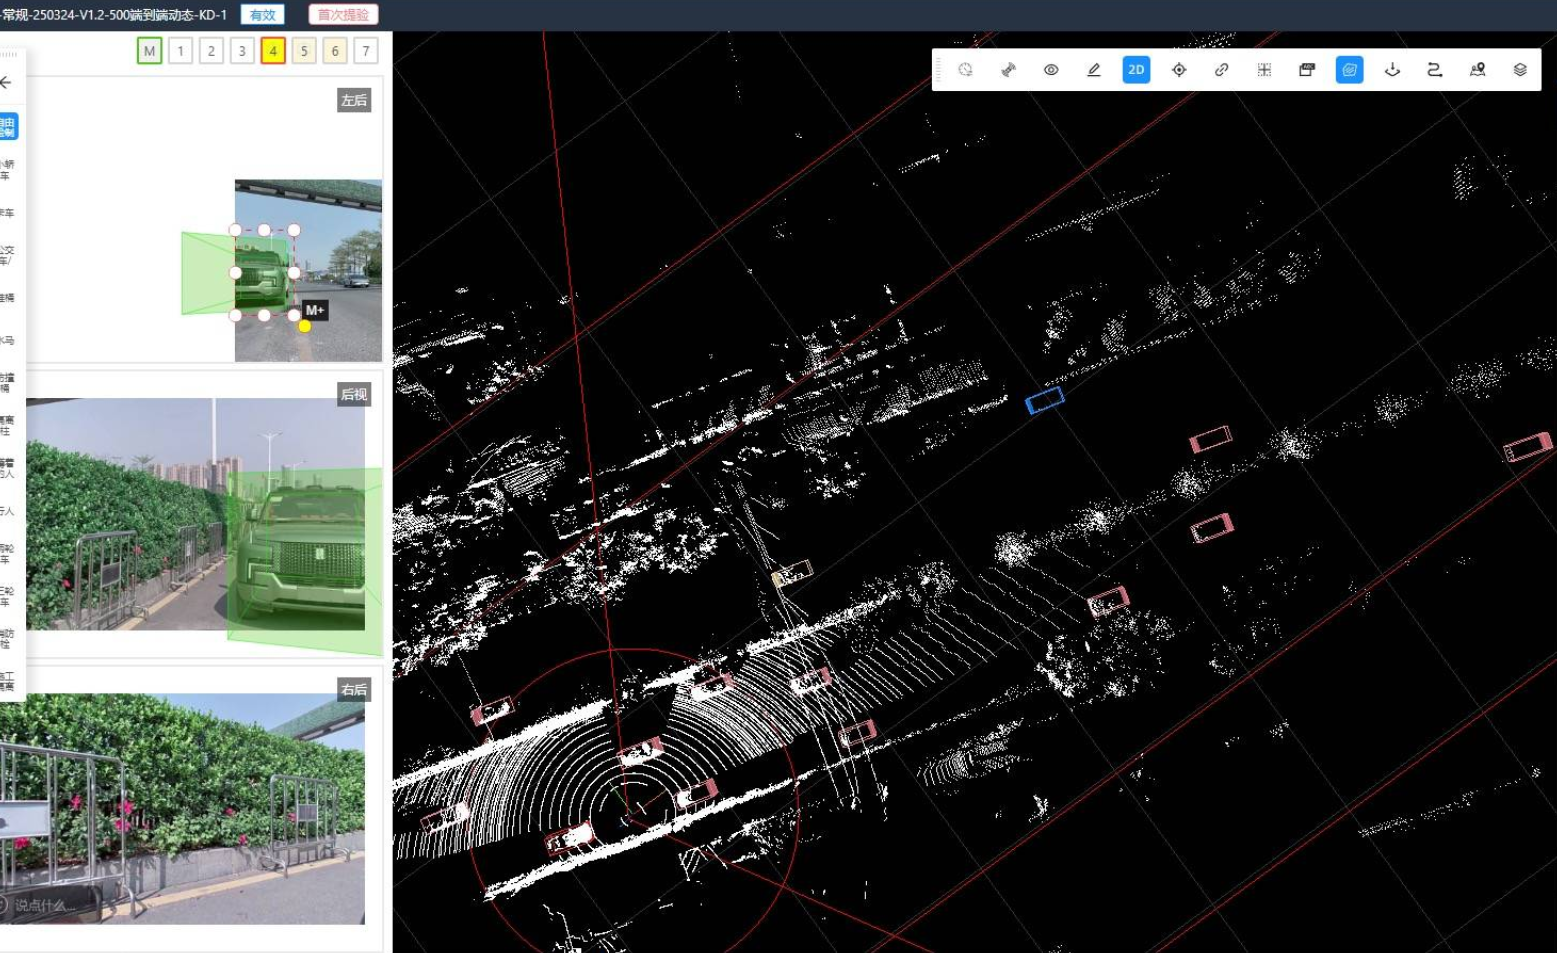Click the map pin location icon

click(1478, 70)
